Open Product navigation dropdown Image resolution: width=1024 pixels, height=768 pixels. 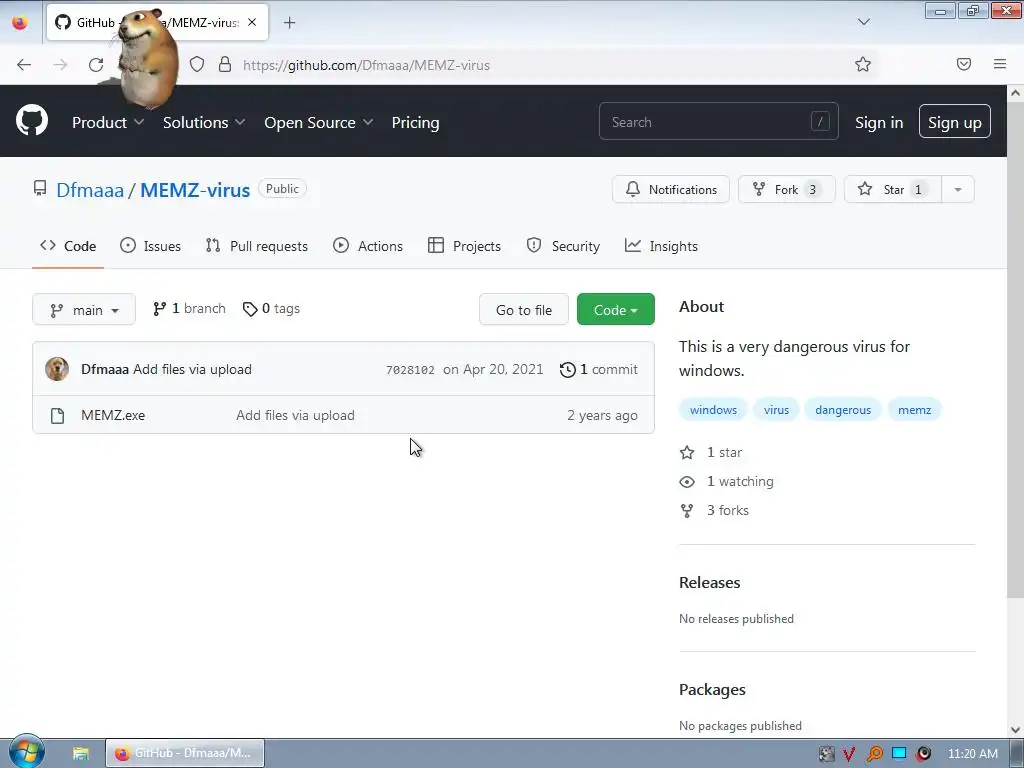point(108,122)
